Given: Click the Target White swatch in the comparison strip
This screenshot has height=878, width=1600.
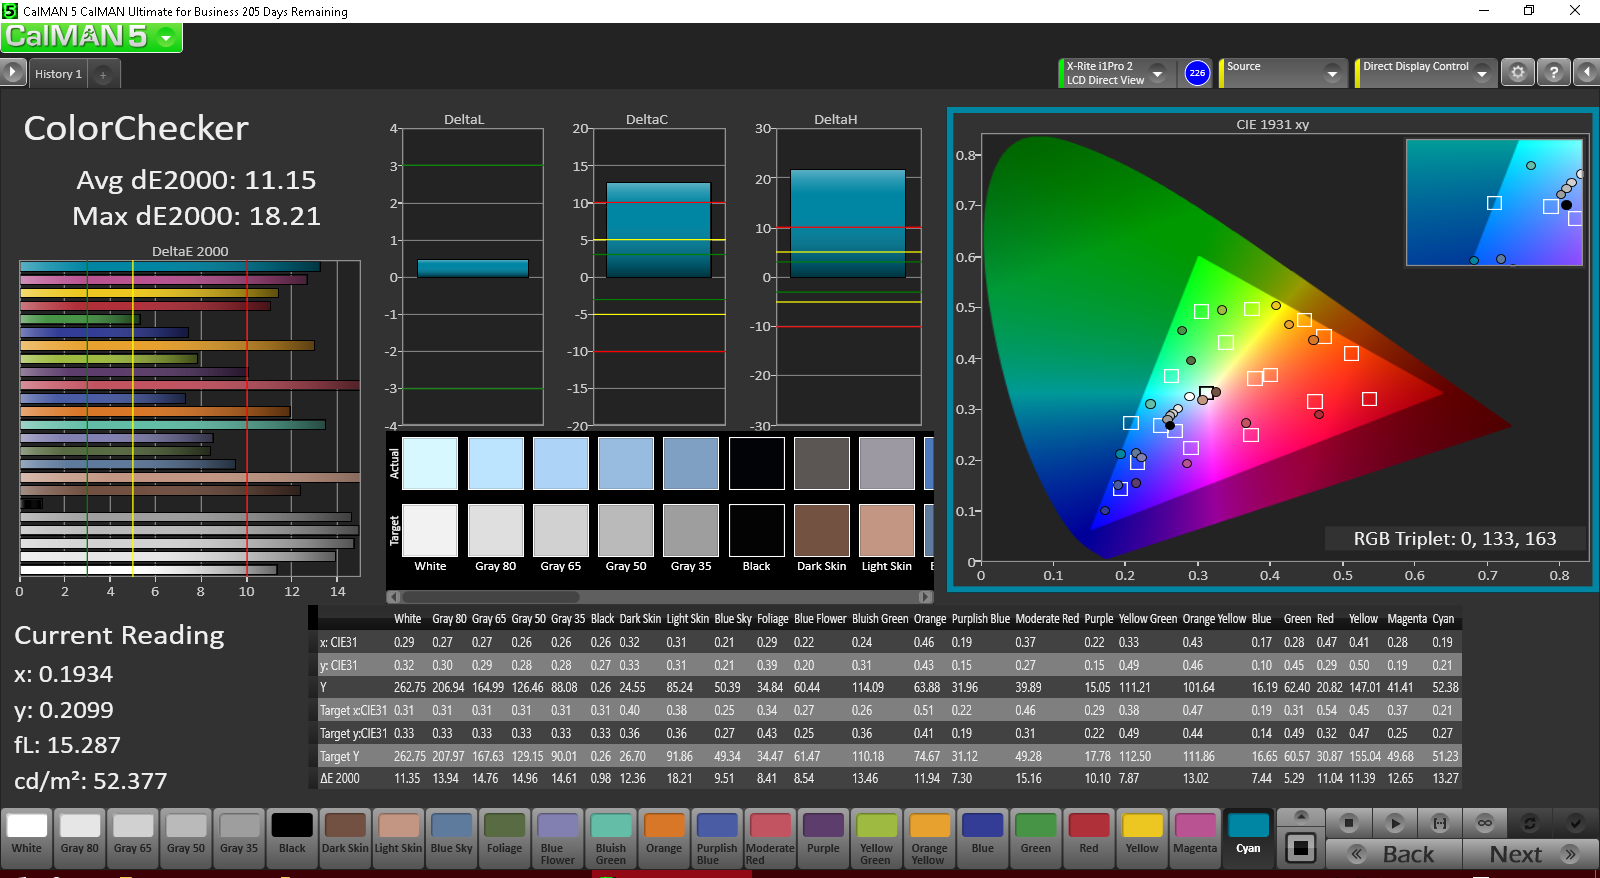Looking at the screenshot, I should coord(430,530).
